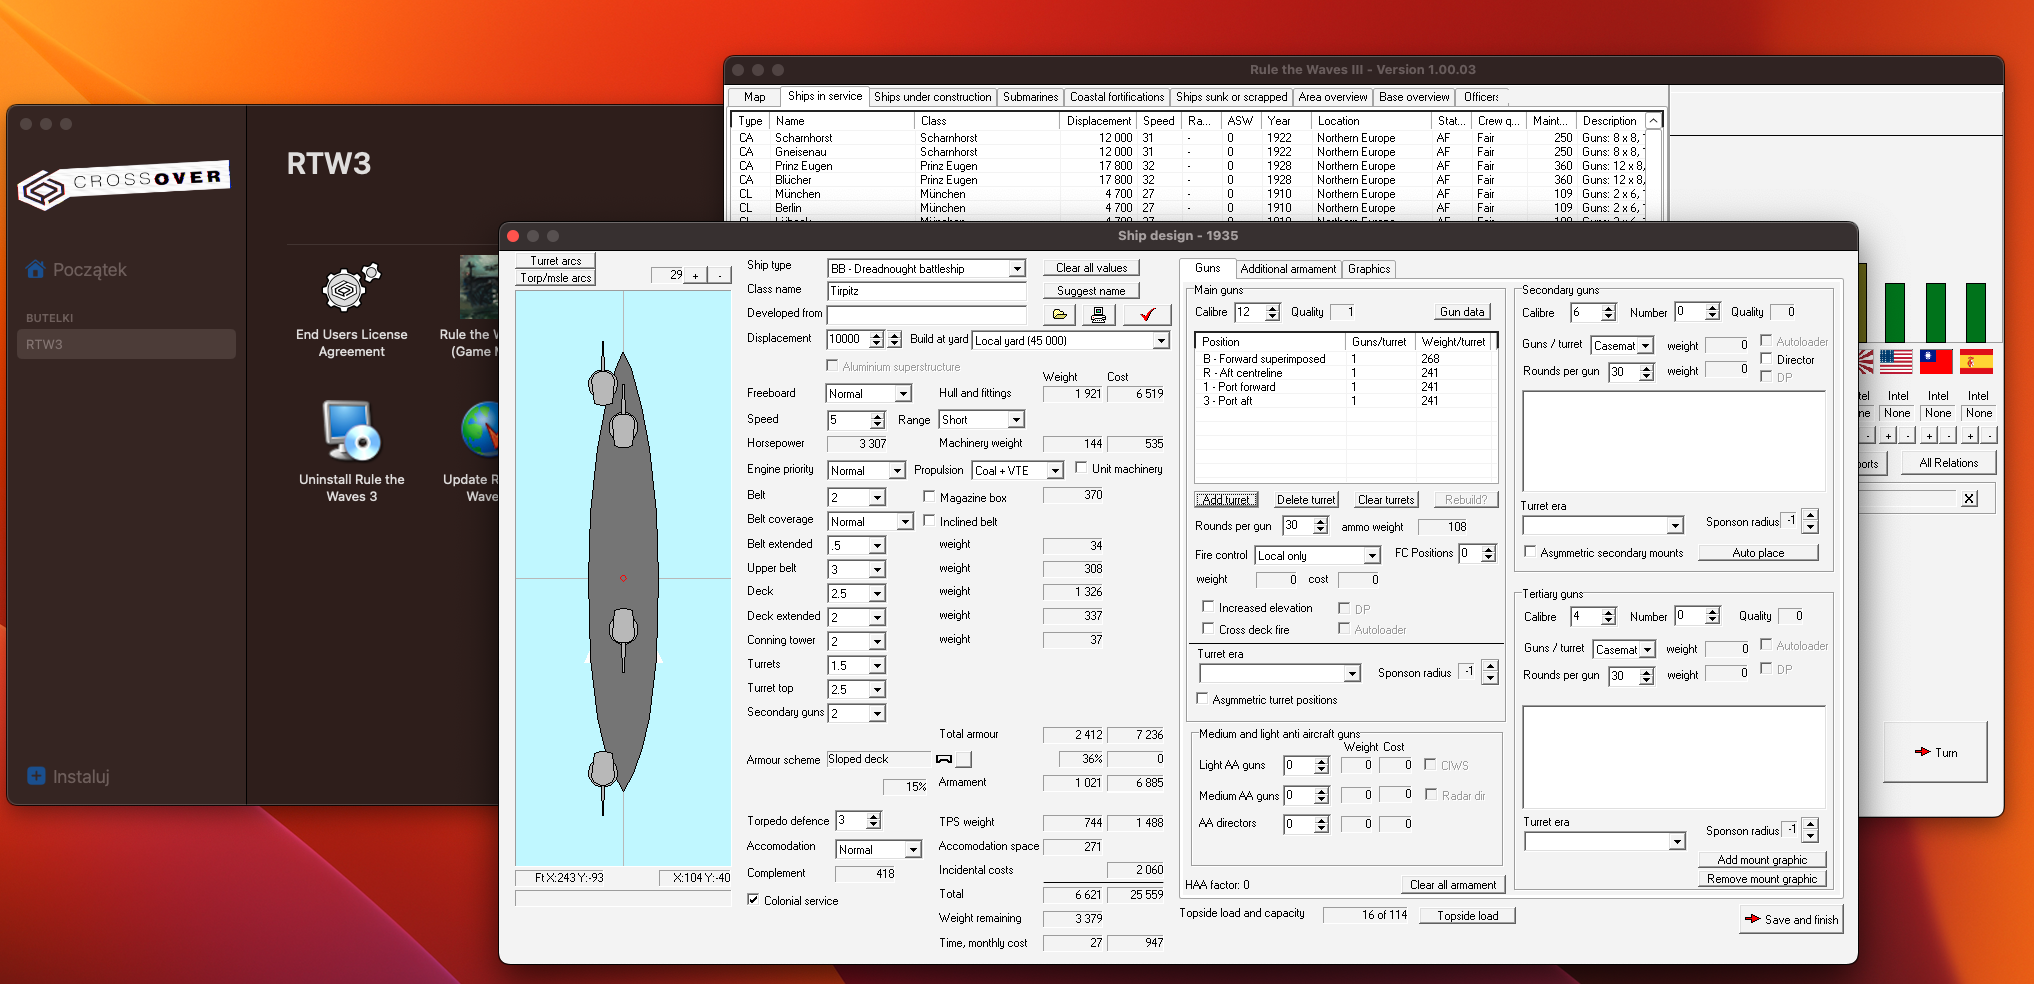Click the red-and-blue flag beside the US flag
2034x984 pixels.
[1936, 361]
